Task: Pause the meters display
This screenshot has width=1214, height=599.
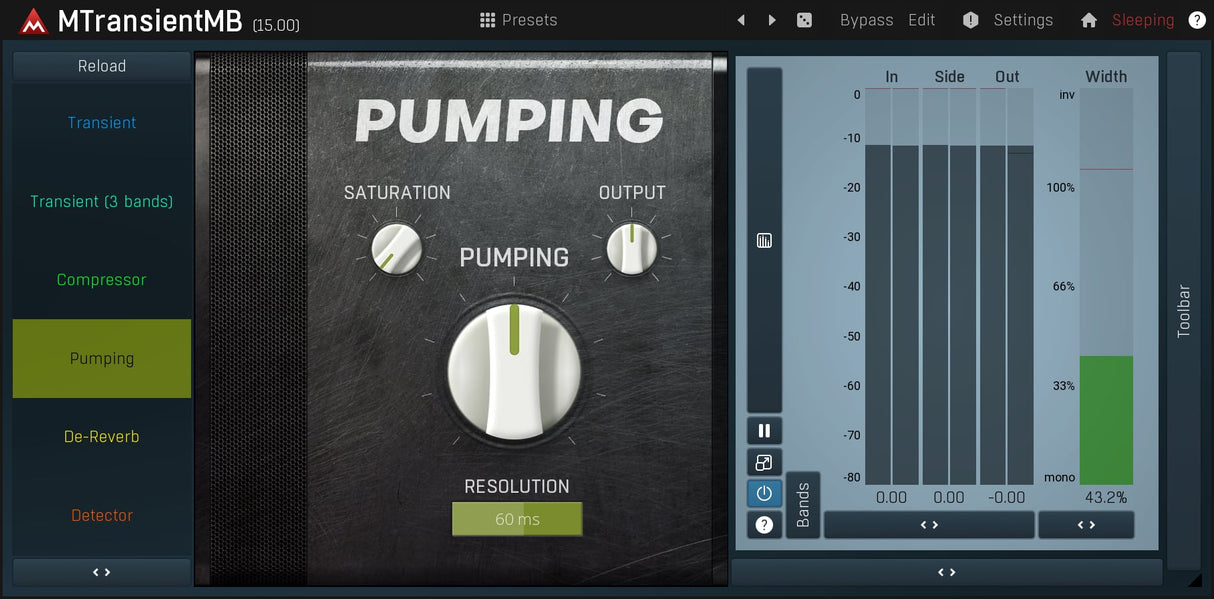Action: (x=764, y=431)
